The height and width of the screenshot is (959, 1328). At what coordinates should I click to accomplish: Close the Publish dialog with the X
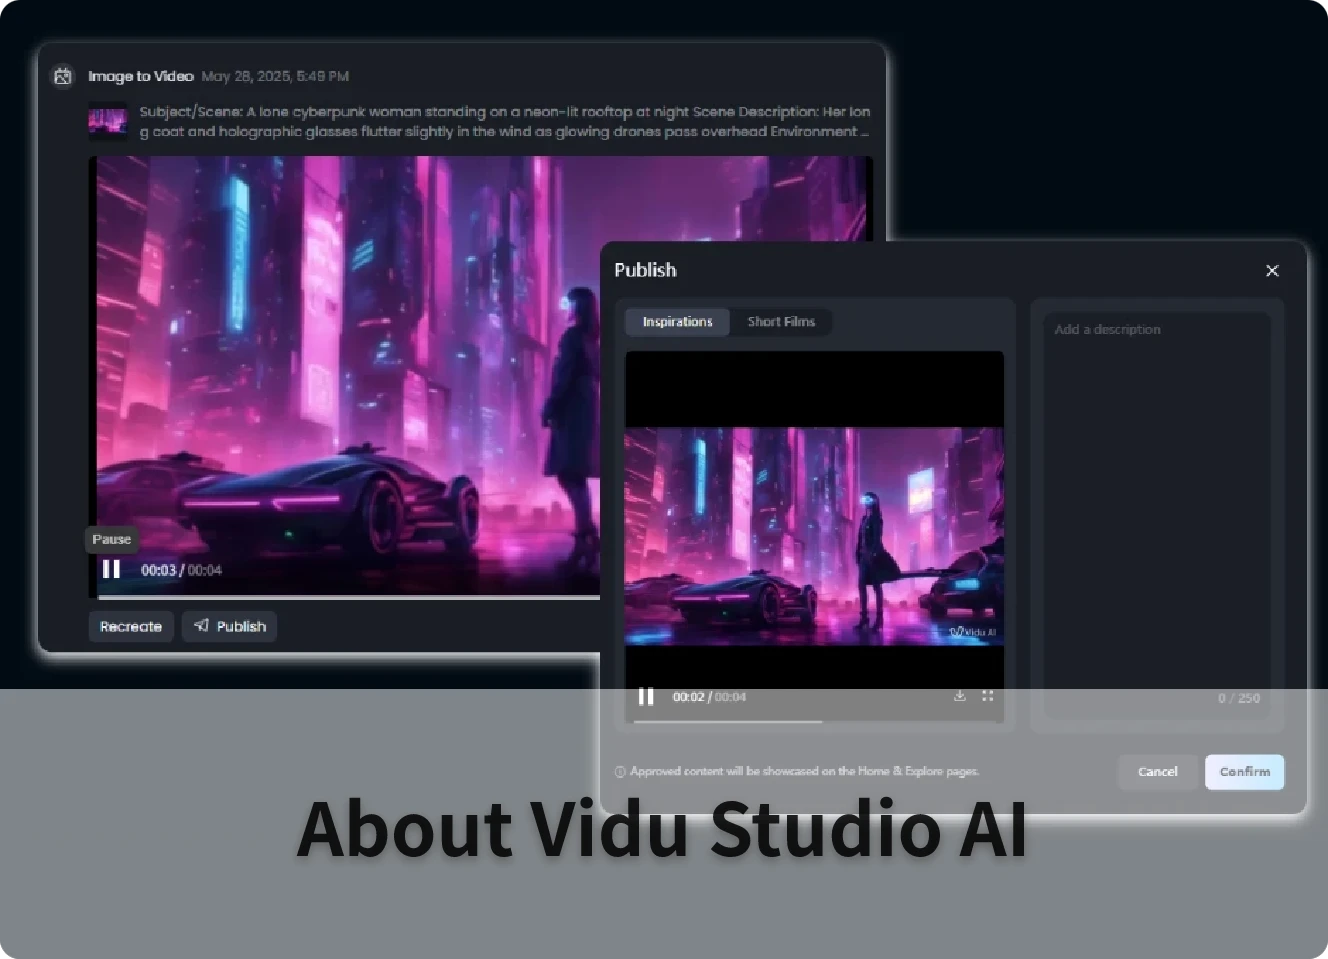tap(1272, 270)
